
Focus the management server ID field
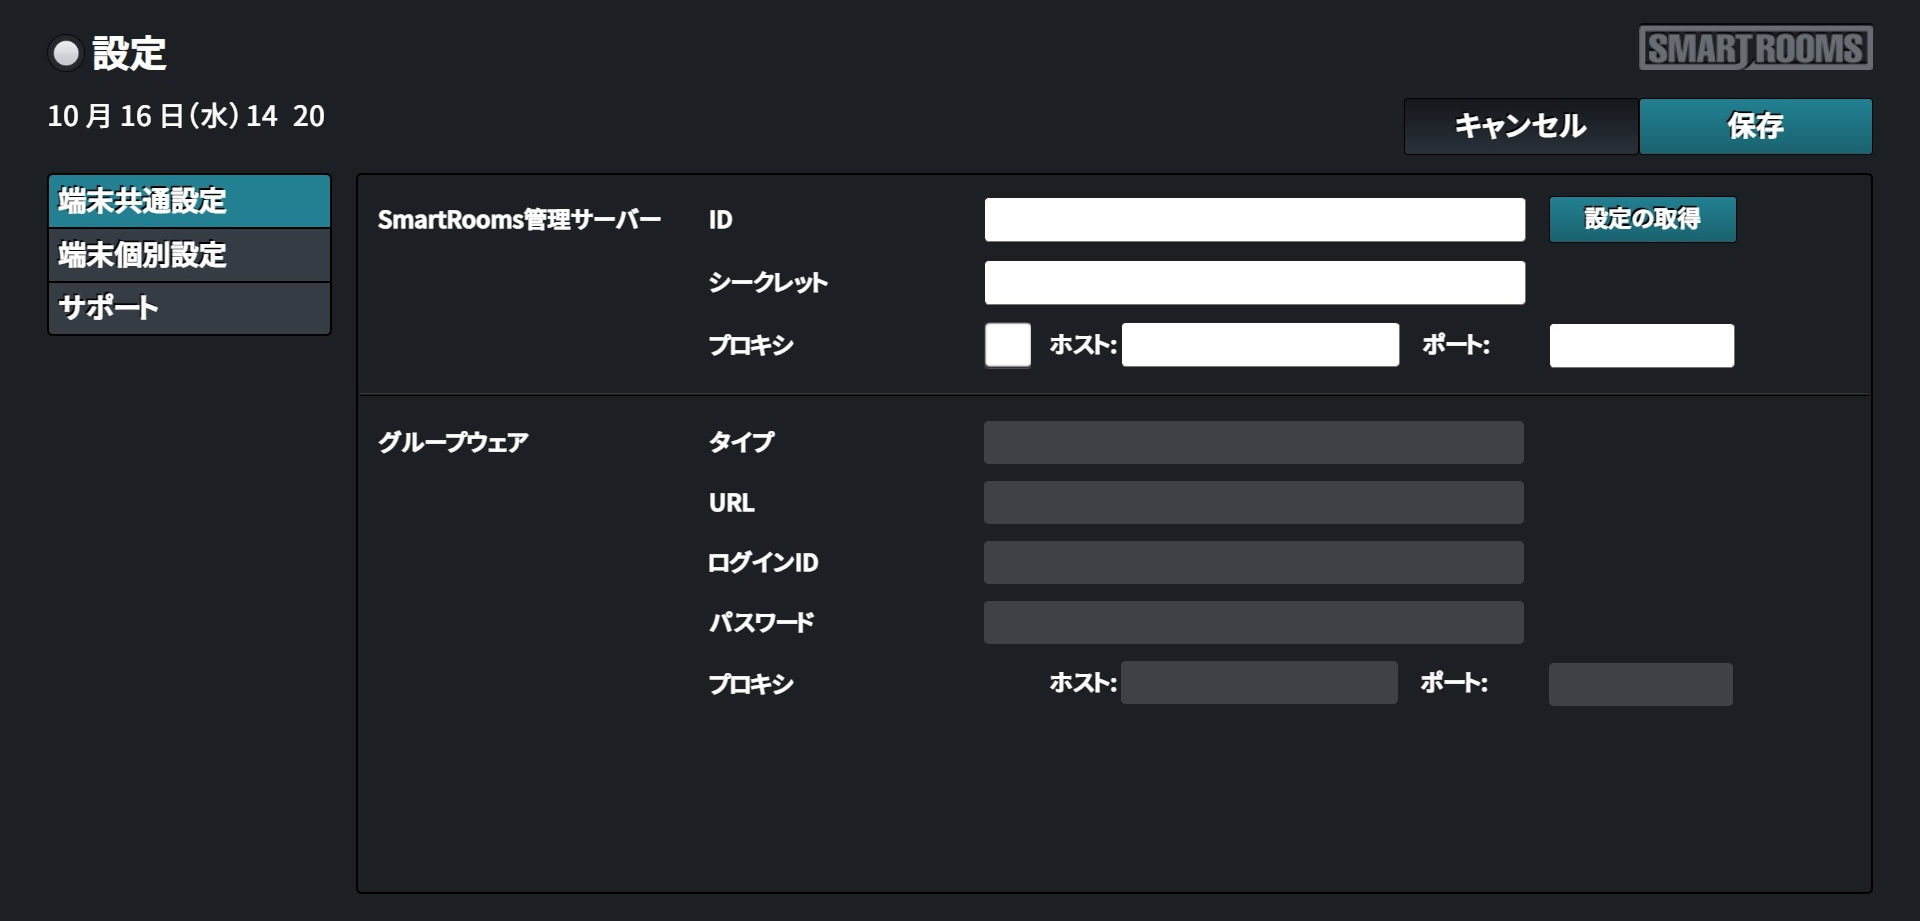click(1254, 220)
